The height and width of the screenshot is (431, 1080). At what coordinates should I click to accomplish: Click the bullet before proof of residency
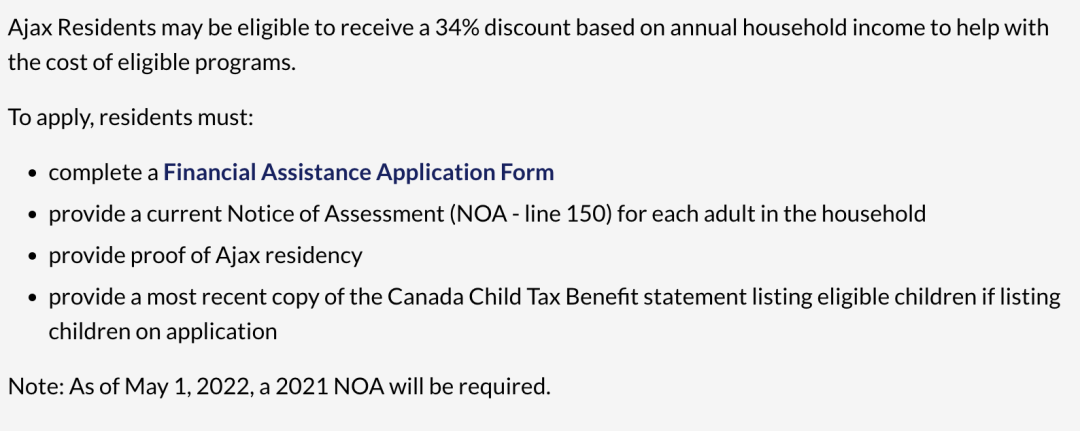pyautogui.click(x=32, y=258)
